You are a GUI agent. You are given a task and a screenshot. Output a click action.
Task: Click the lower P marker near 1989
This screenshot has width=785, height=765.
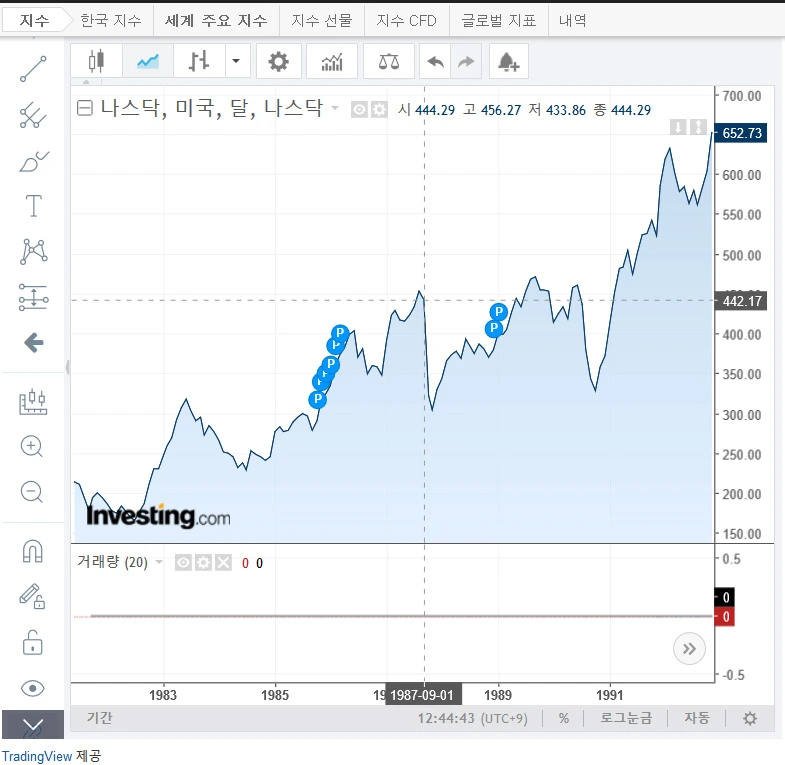[x=494, y=328]
